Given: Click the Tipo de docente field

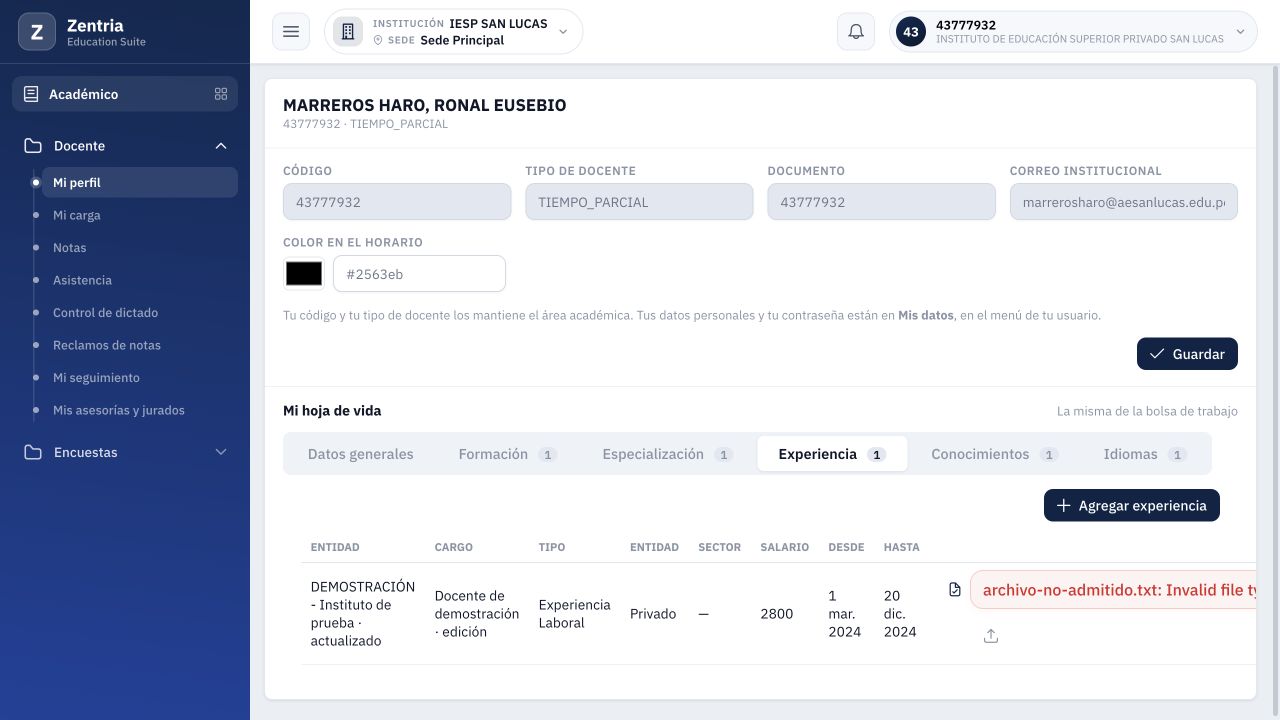Looking at the screenshot, I should coord(639,202).
